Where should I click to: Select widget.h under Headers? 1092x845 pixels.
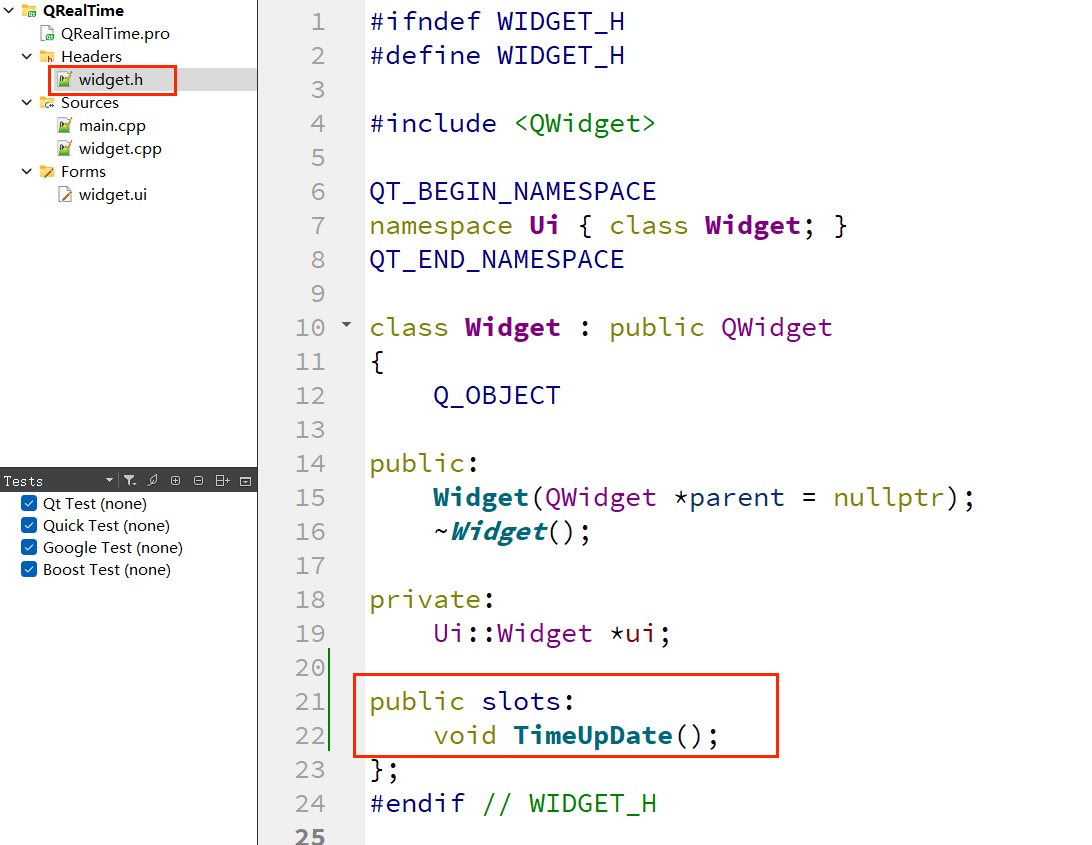coord(111,79)
